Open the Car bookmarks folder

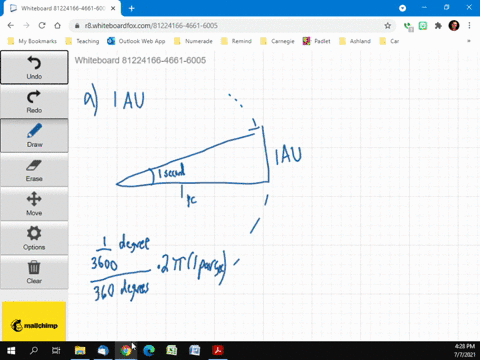click(389, 41)
